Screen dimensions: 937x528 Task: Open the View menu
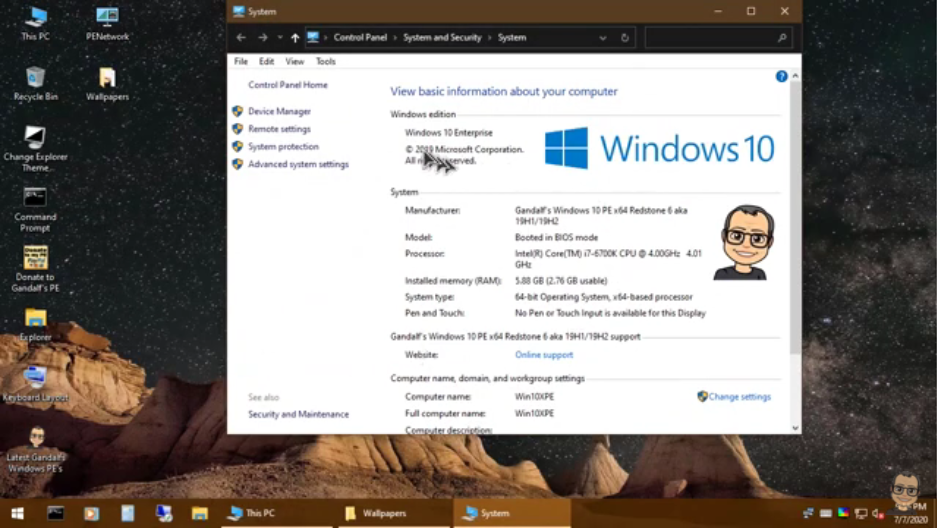tap(295, 62)
